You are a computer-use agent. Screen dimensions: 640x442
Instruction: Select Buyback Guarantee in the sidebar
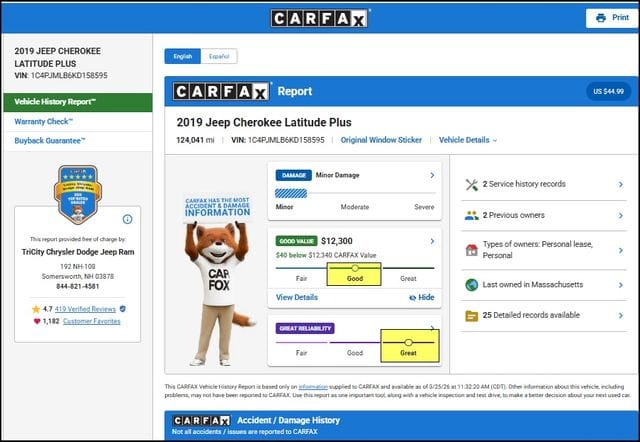pyautogui.click(x=50, y=142)
